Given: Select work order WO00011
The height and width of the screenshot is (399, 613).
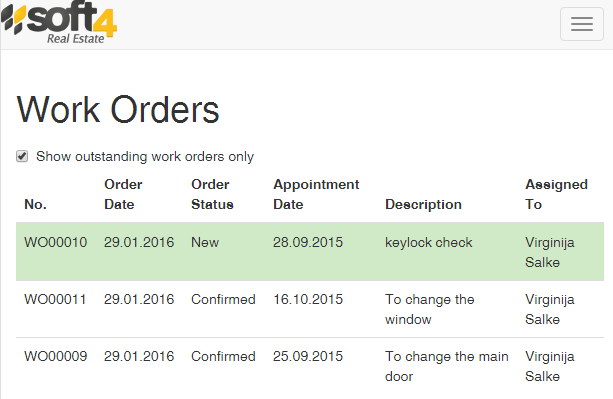Looking at the screenshot, I should tap(55, 299).
